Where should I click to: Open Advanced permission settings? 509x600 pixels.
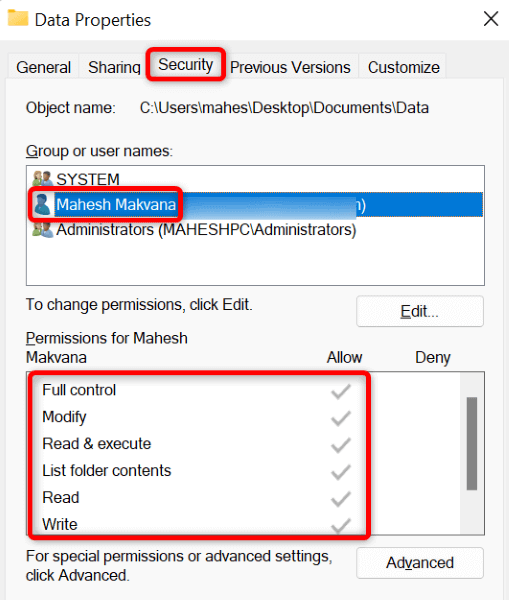click(x=420, y=563)
